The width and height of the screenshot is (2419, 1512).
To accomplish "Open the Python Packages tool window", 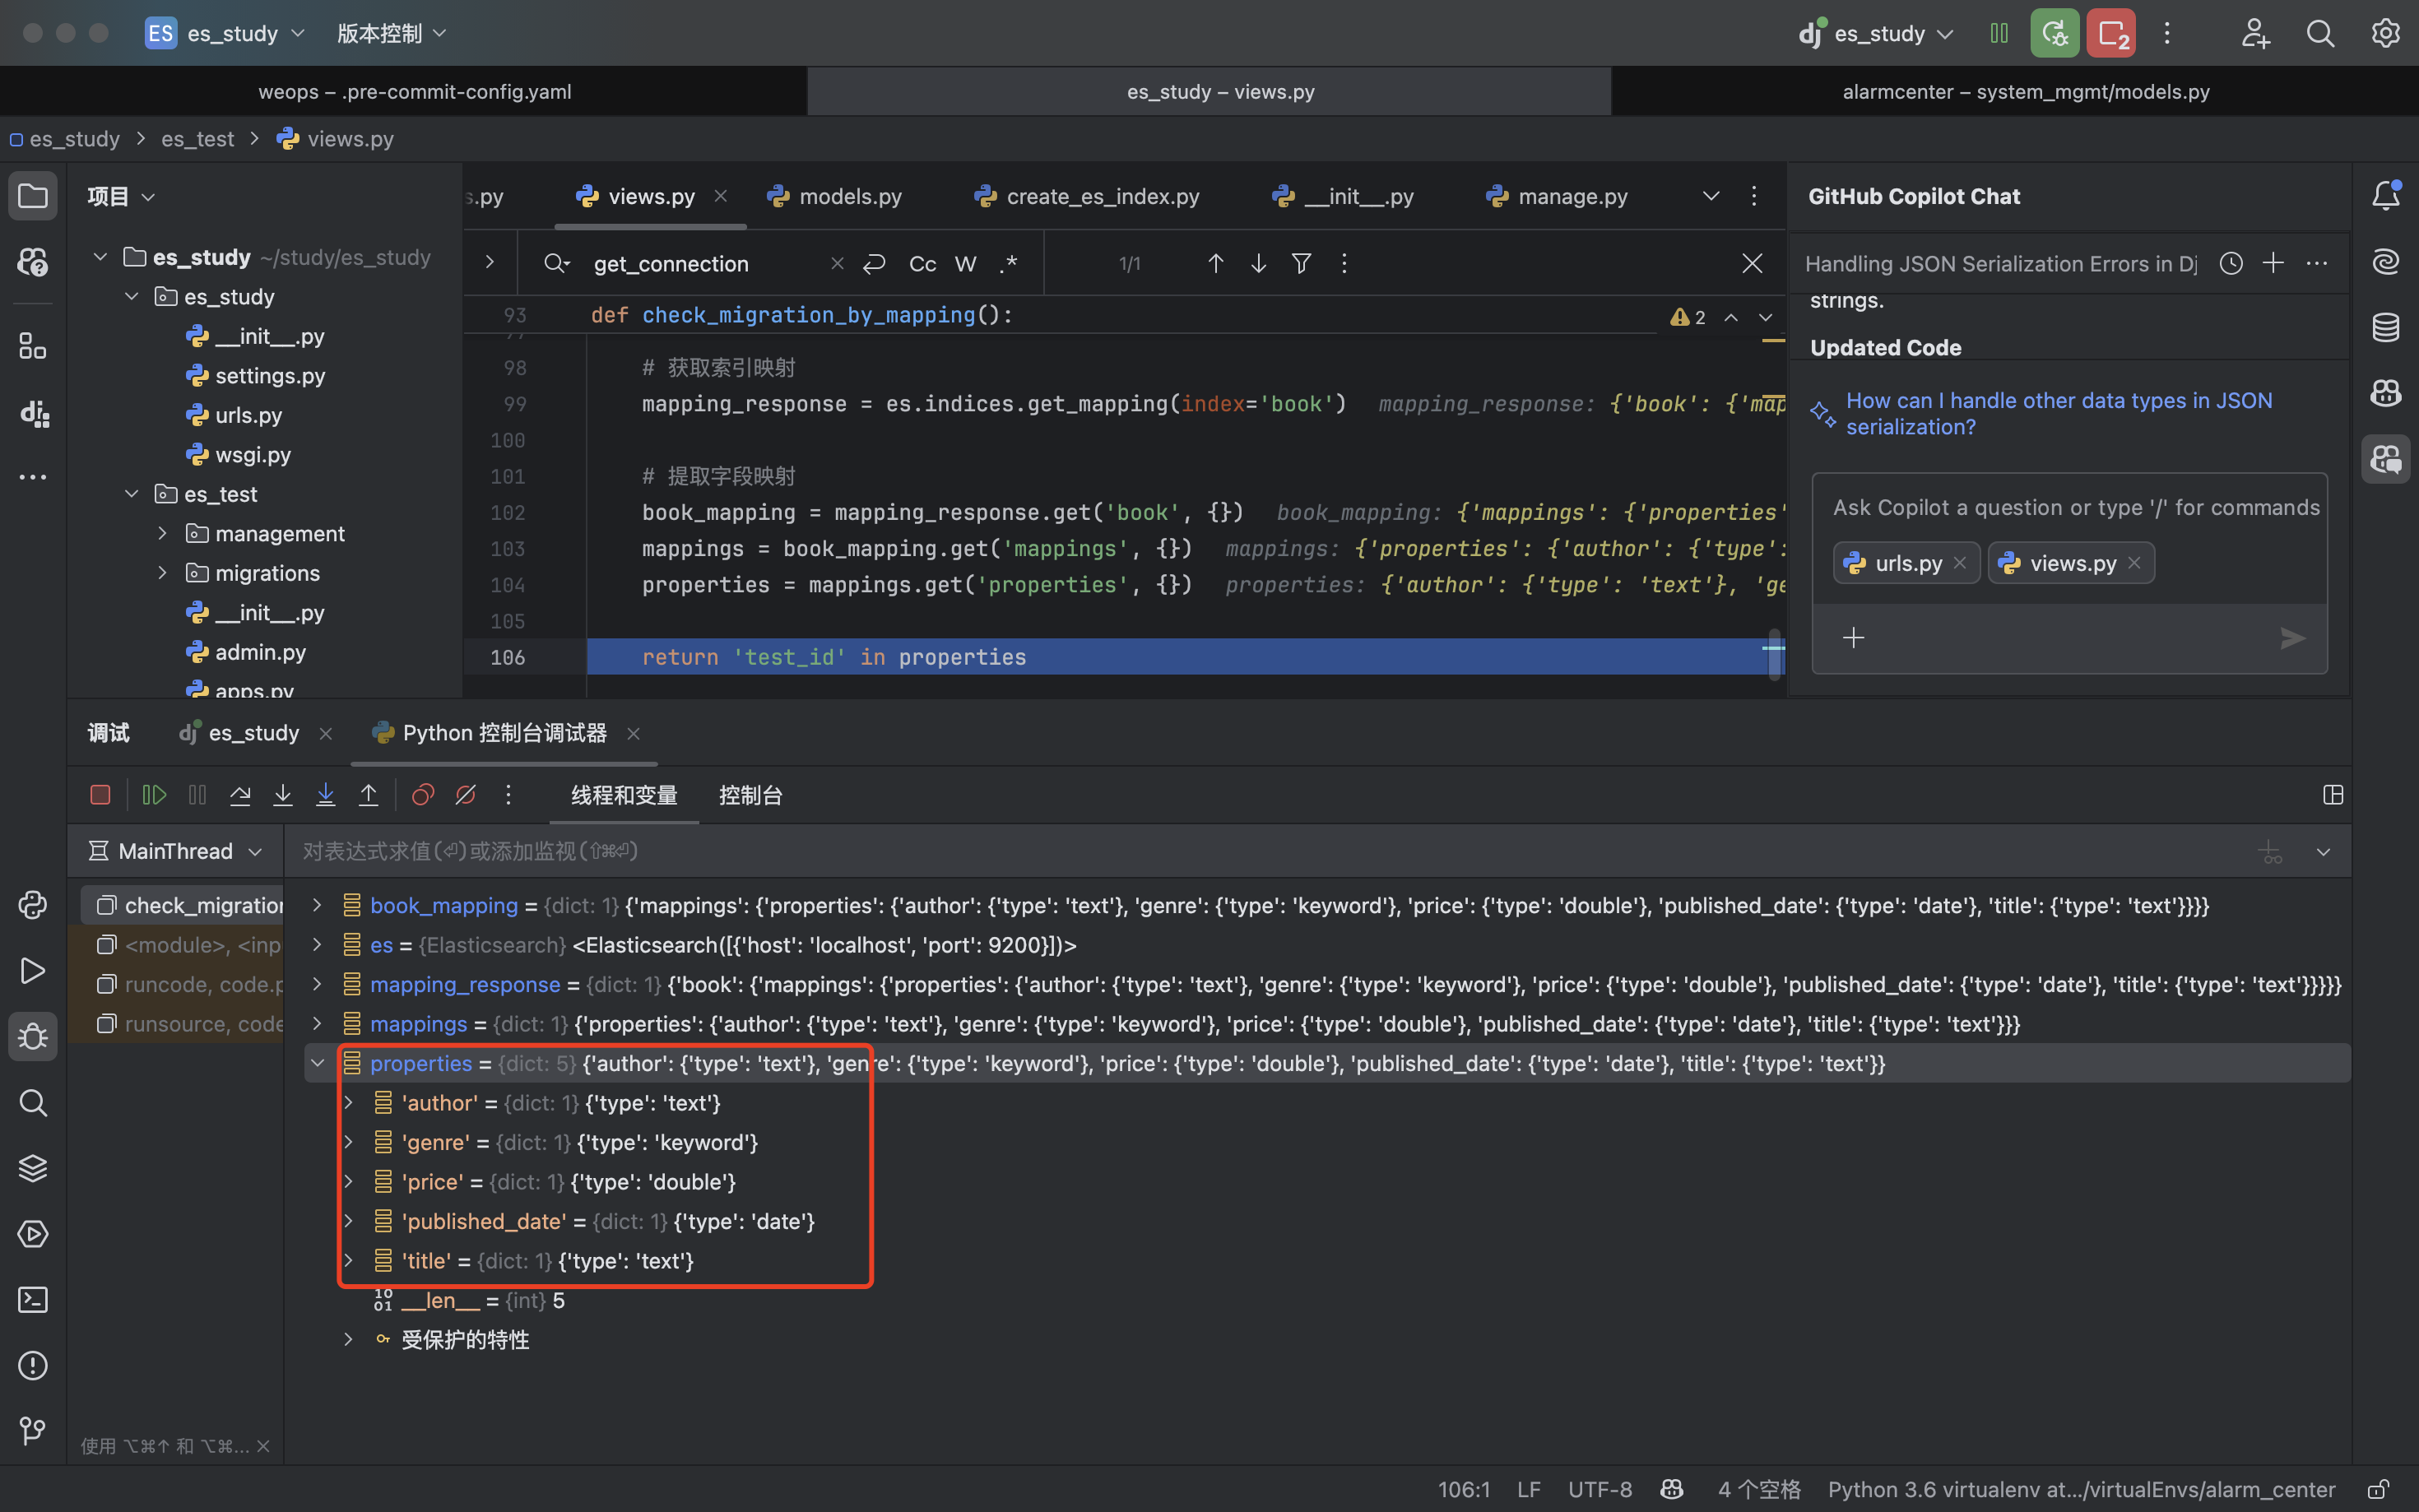I will tap(32, 1168).
